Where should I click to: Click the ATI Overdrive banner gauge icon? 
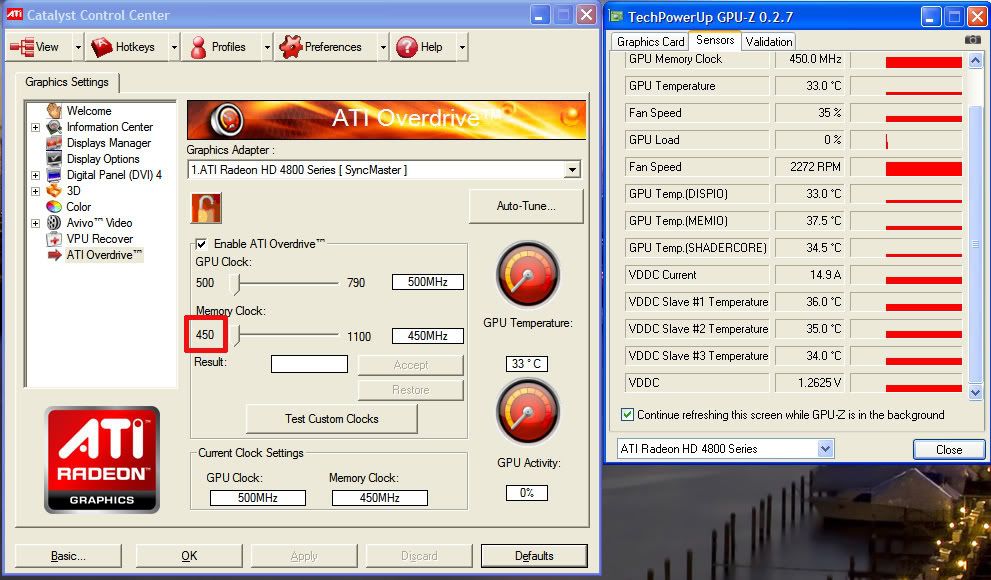[228, 119]
